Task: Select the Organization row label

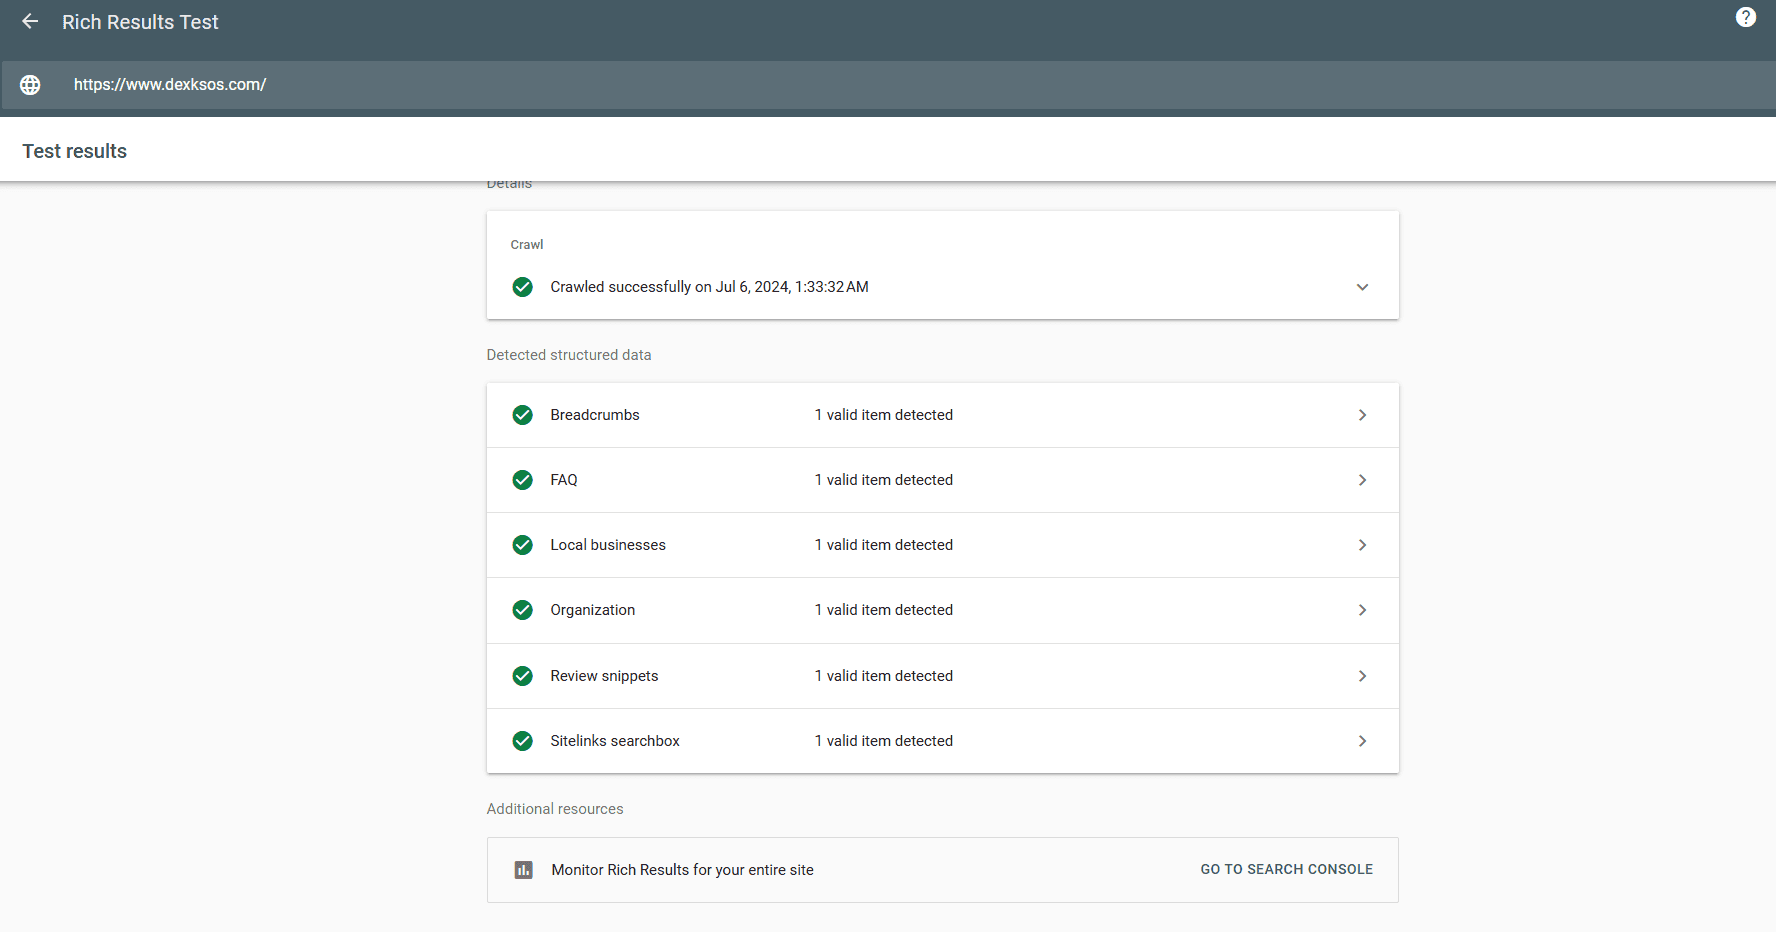Action: 593,610
